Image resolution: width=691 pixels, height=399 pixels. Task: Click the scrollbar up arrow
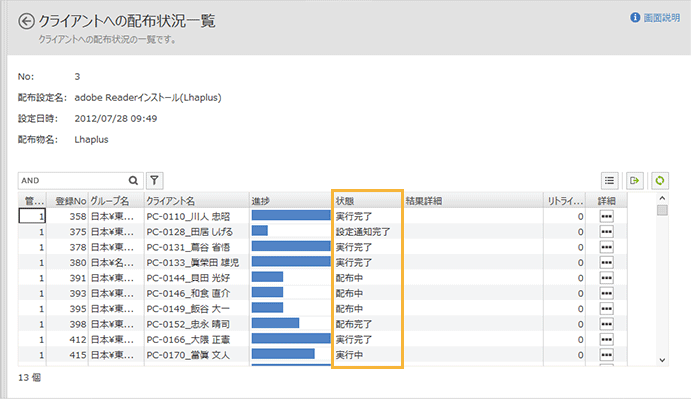pos(662,198)
